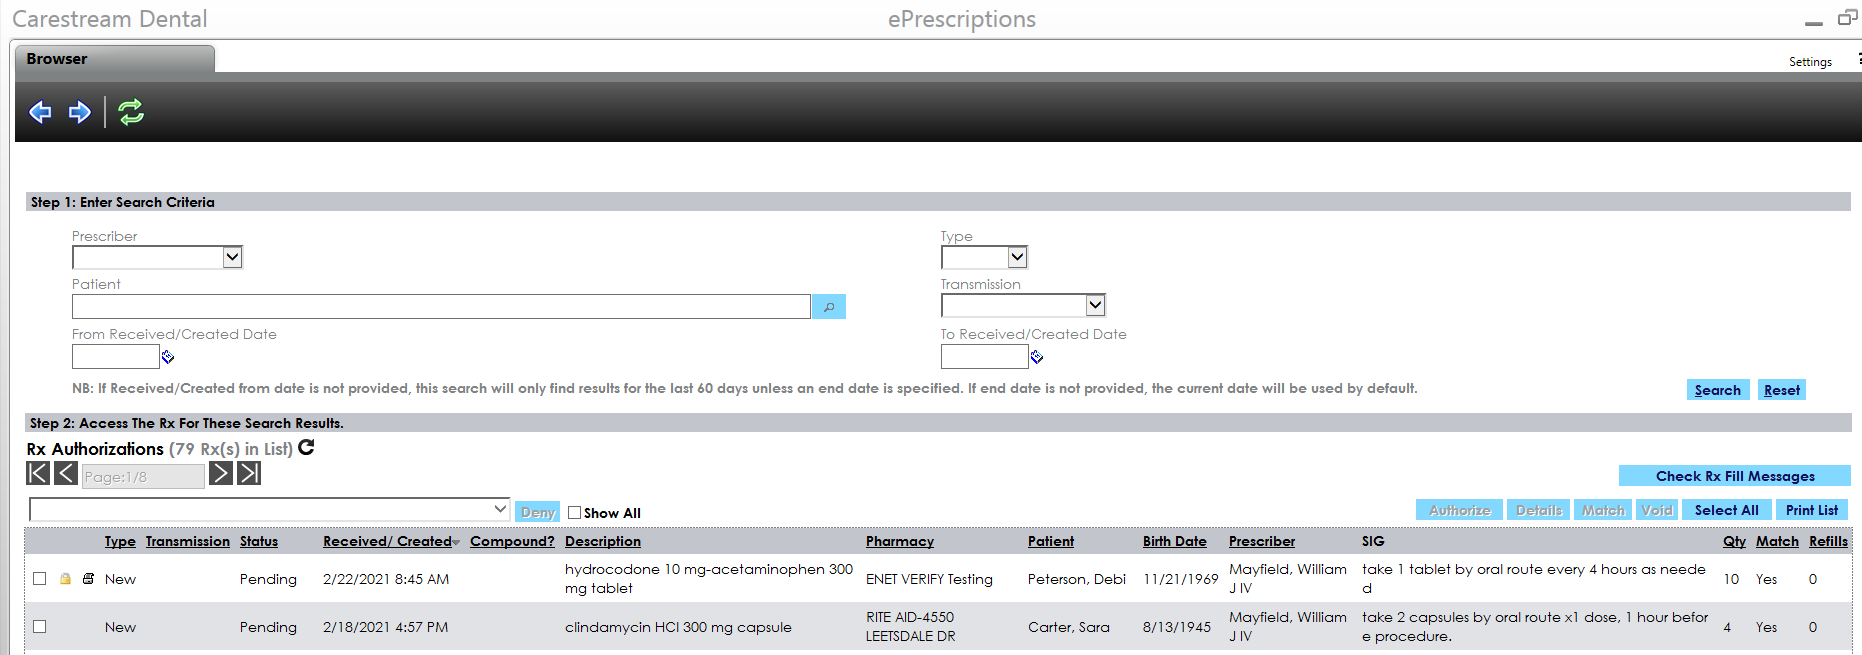Viewport: 1862px width, 655px height.
Task: Click the browser back arrow icon
Action: coord(40,112)
